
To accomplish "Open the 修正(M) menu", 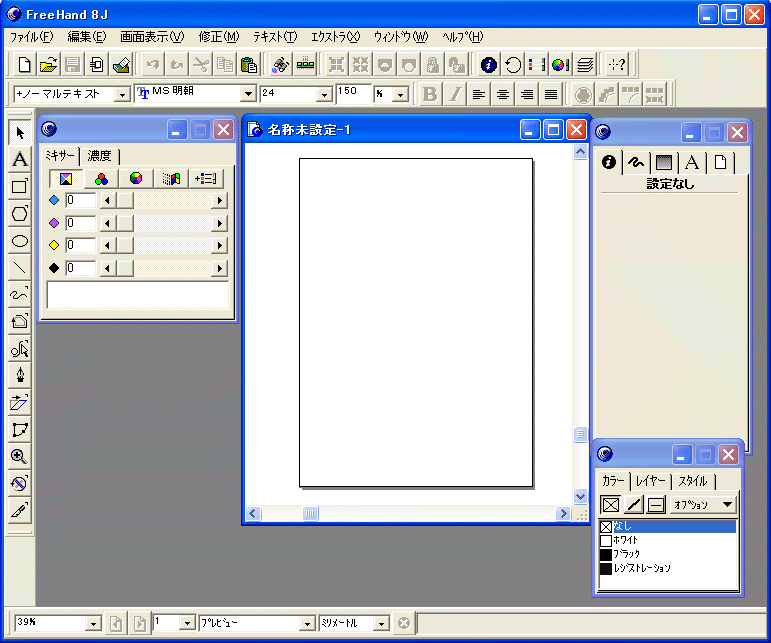I will tap(218, 37).
